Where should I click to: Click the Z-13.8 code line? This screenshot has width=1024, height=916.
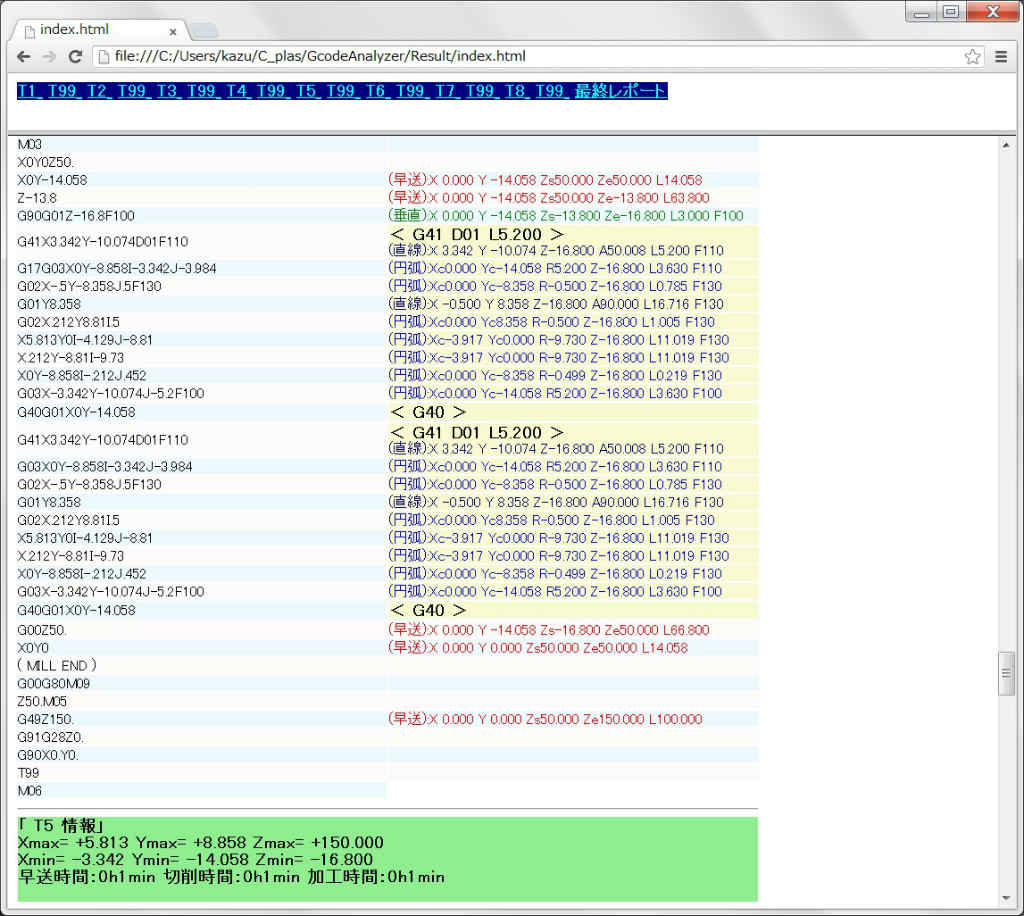37,198
